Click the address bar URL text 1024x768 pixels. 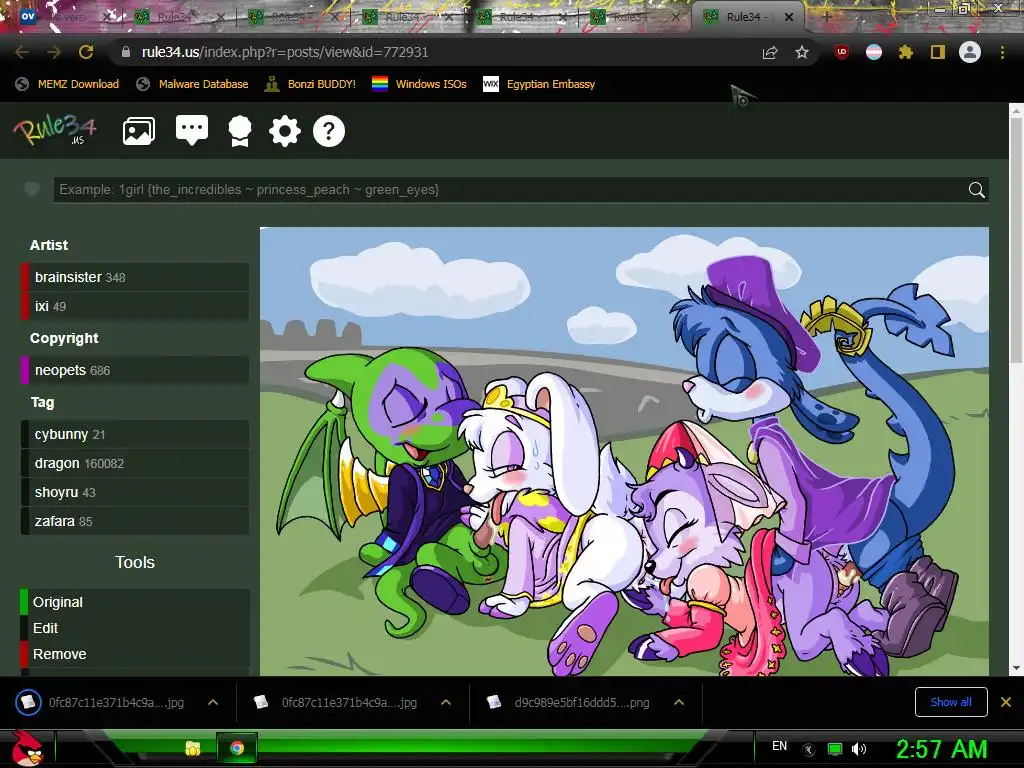click(285, 52)
